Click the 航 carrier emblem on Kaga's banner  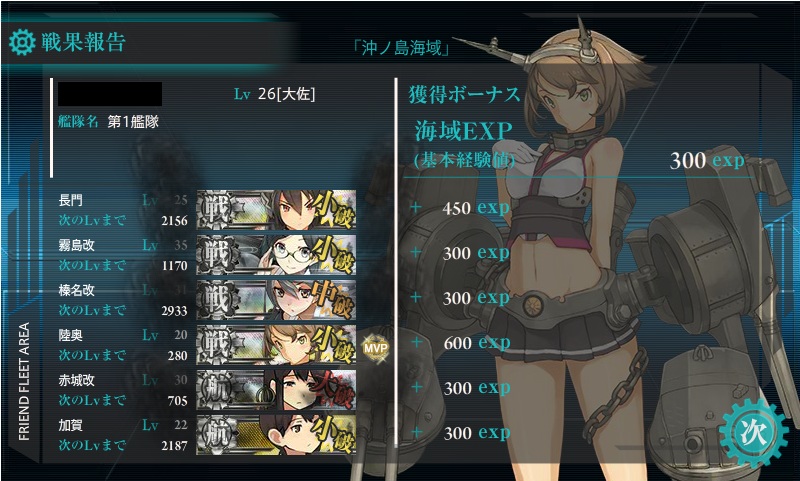click(218, 435)
